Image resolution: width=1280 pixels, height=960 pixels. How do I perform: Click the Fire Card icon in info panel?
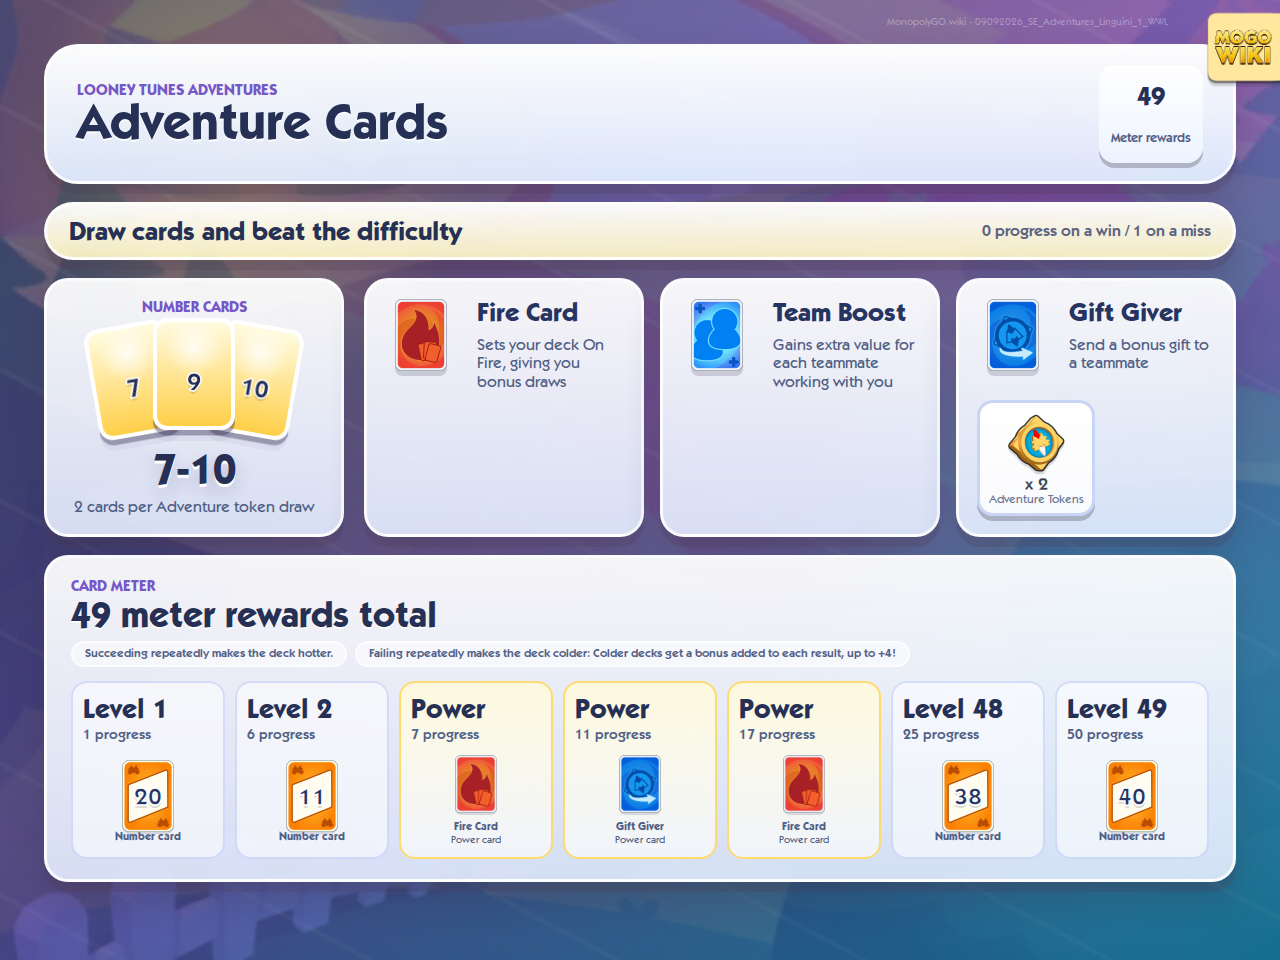click(x=421, y=336)
